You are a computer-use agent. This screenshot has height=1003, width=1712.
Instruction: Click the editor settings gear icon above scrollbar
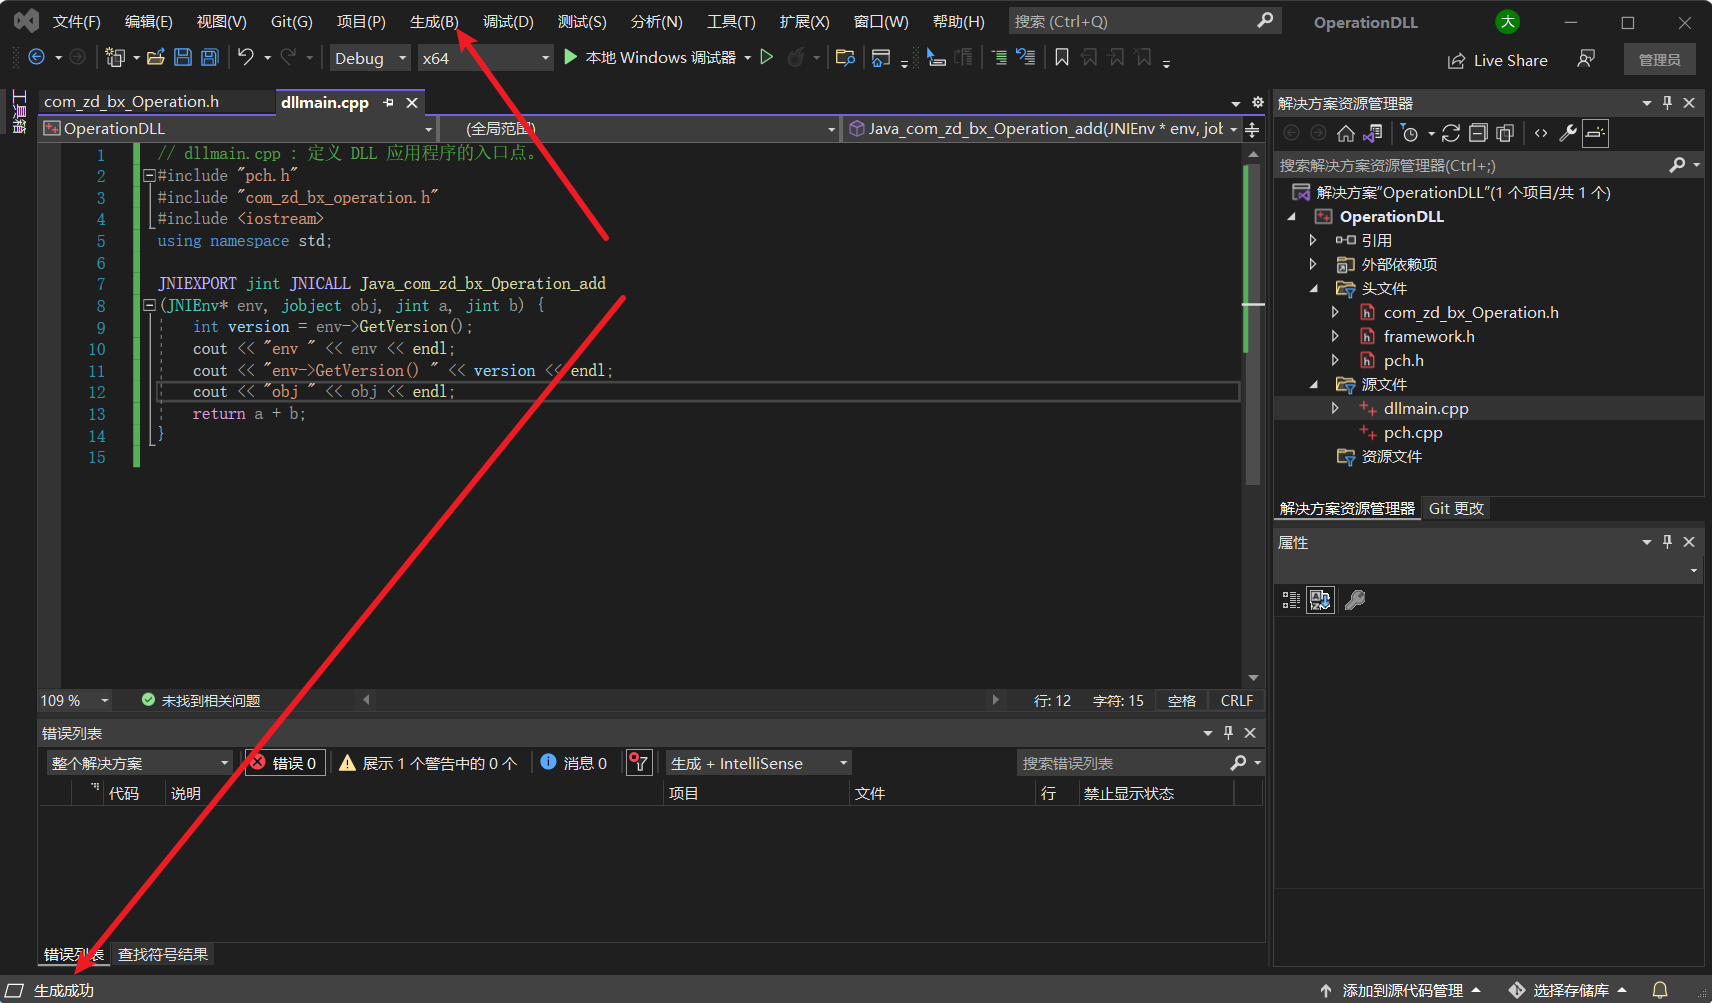tap(1257, 102)
